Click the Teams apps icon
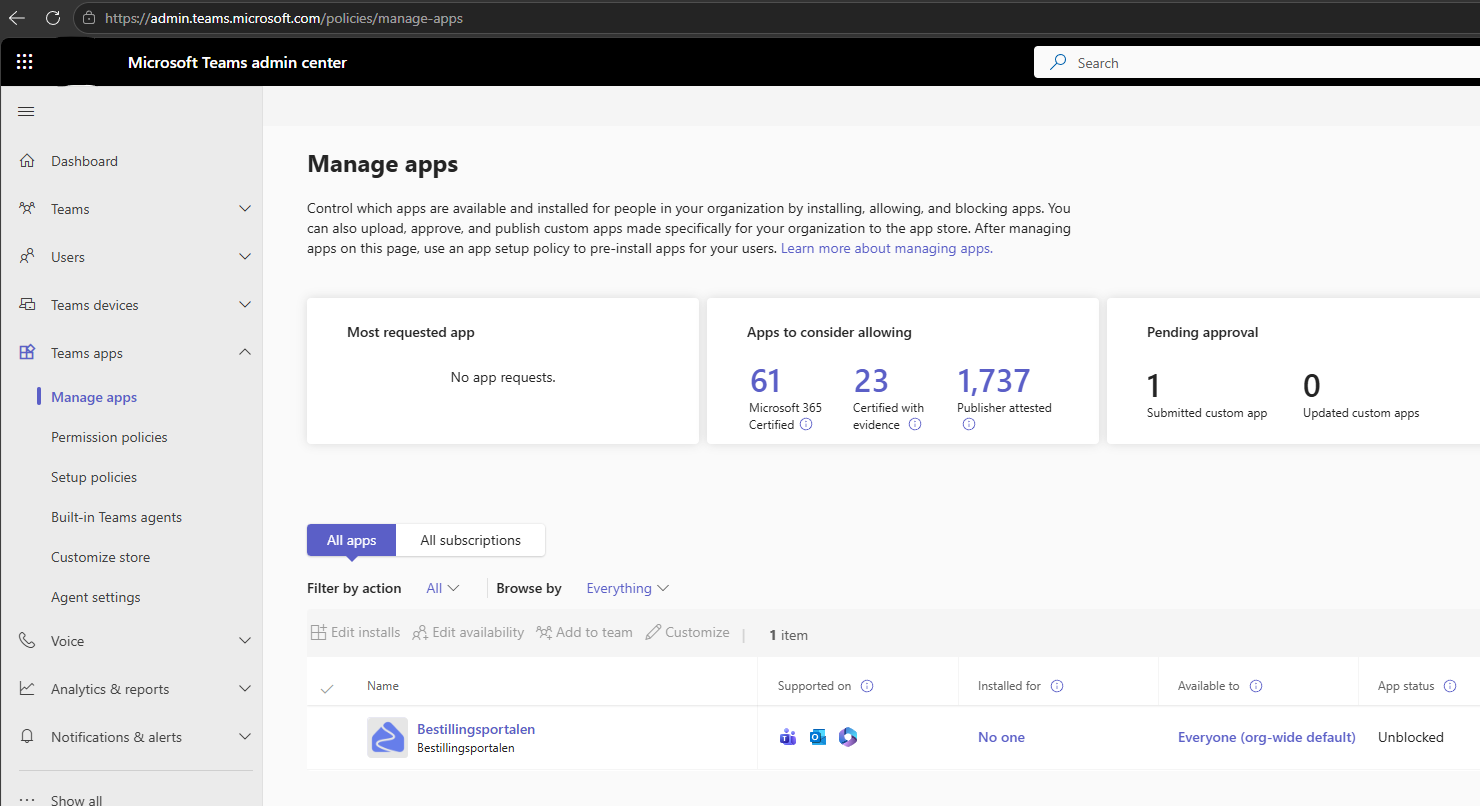1480x806 pixels. (27, 353)
